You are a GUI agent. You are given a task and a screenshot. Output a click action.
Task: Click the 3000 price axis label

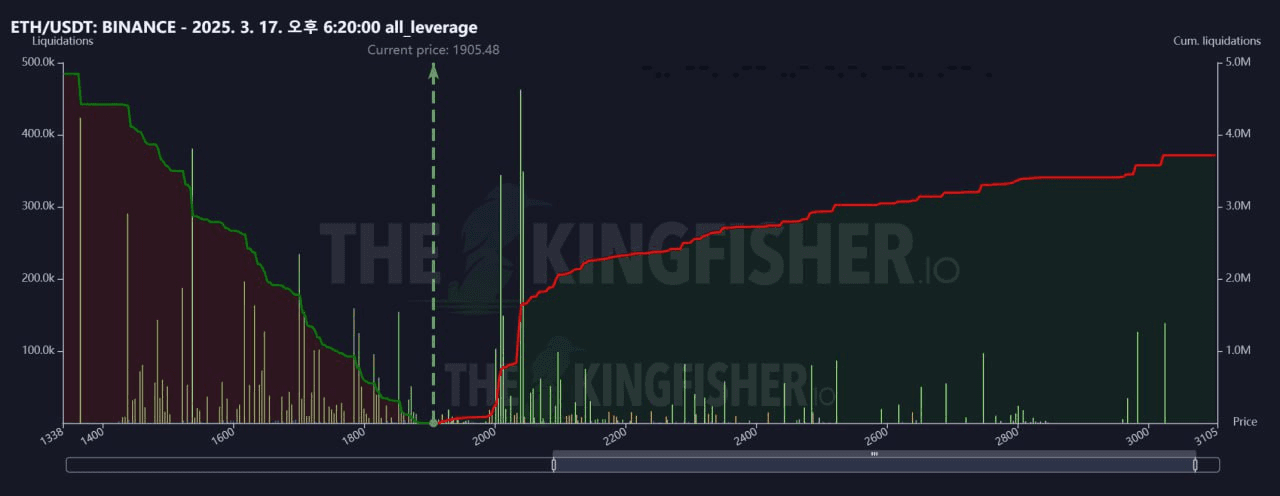coord(1137,434)
